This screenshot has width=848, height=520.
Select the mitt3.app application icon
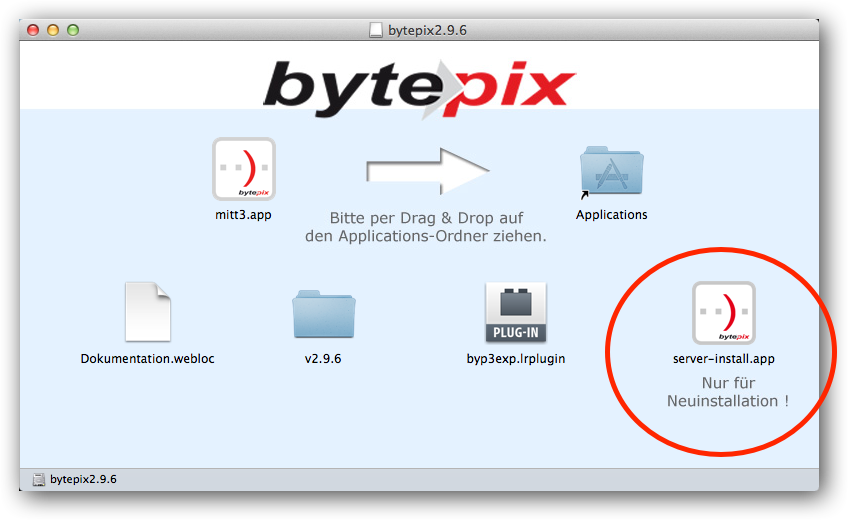(244, 169)
